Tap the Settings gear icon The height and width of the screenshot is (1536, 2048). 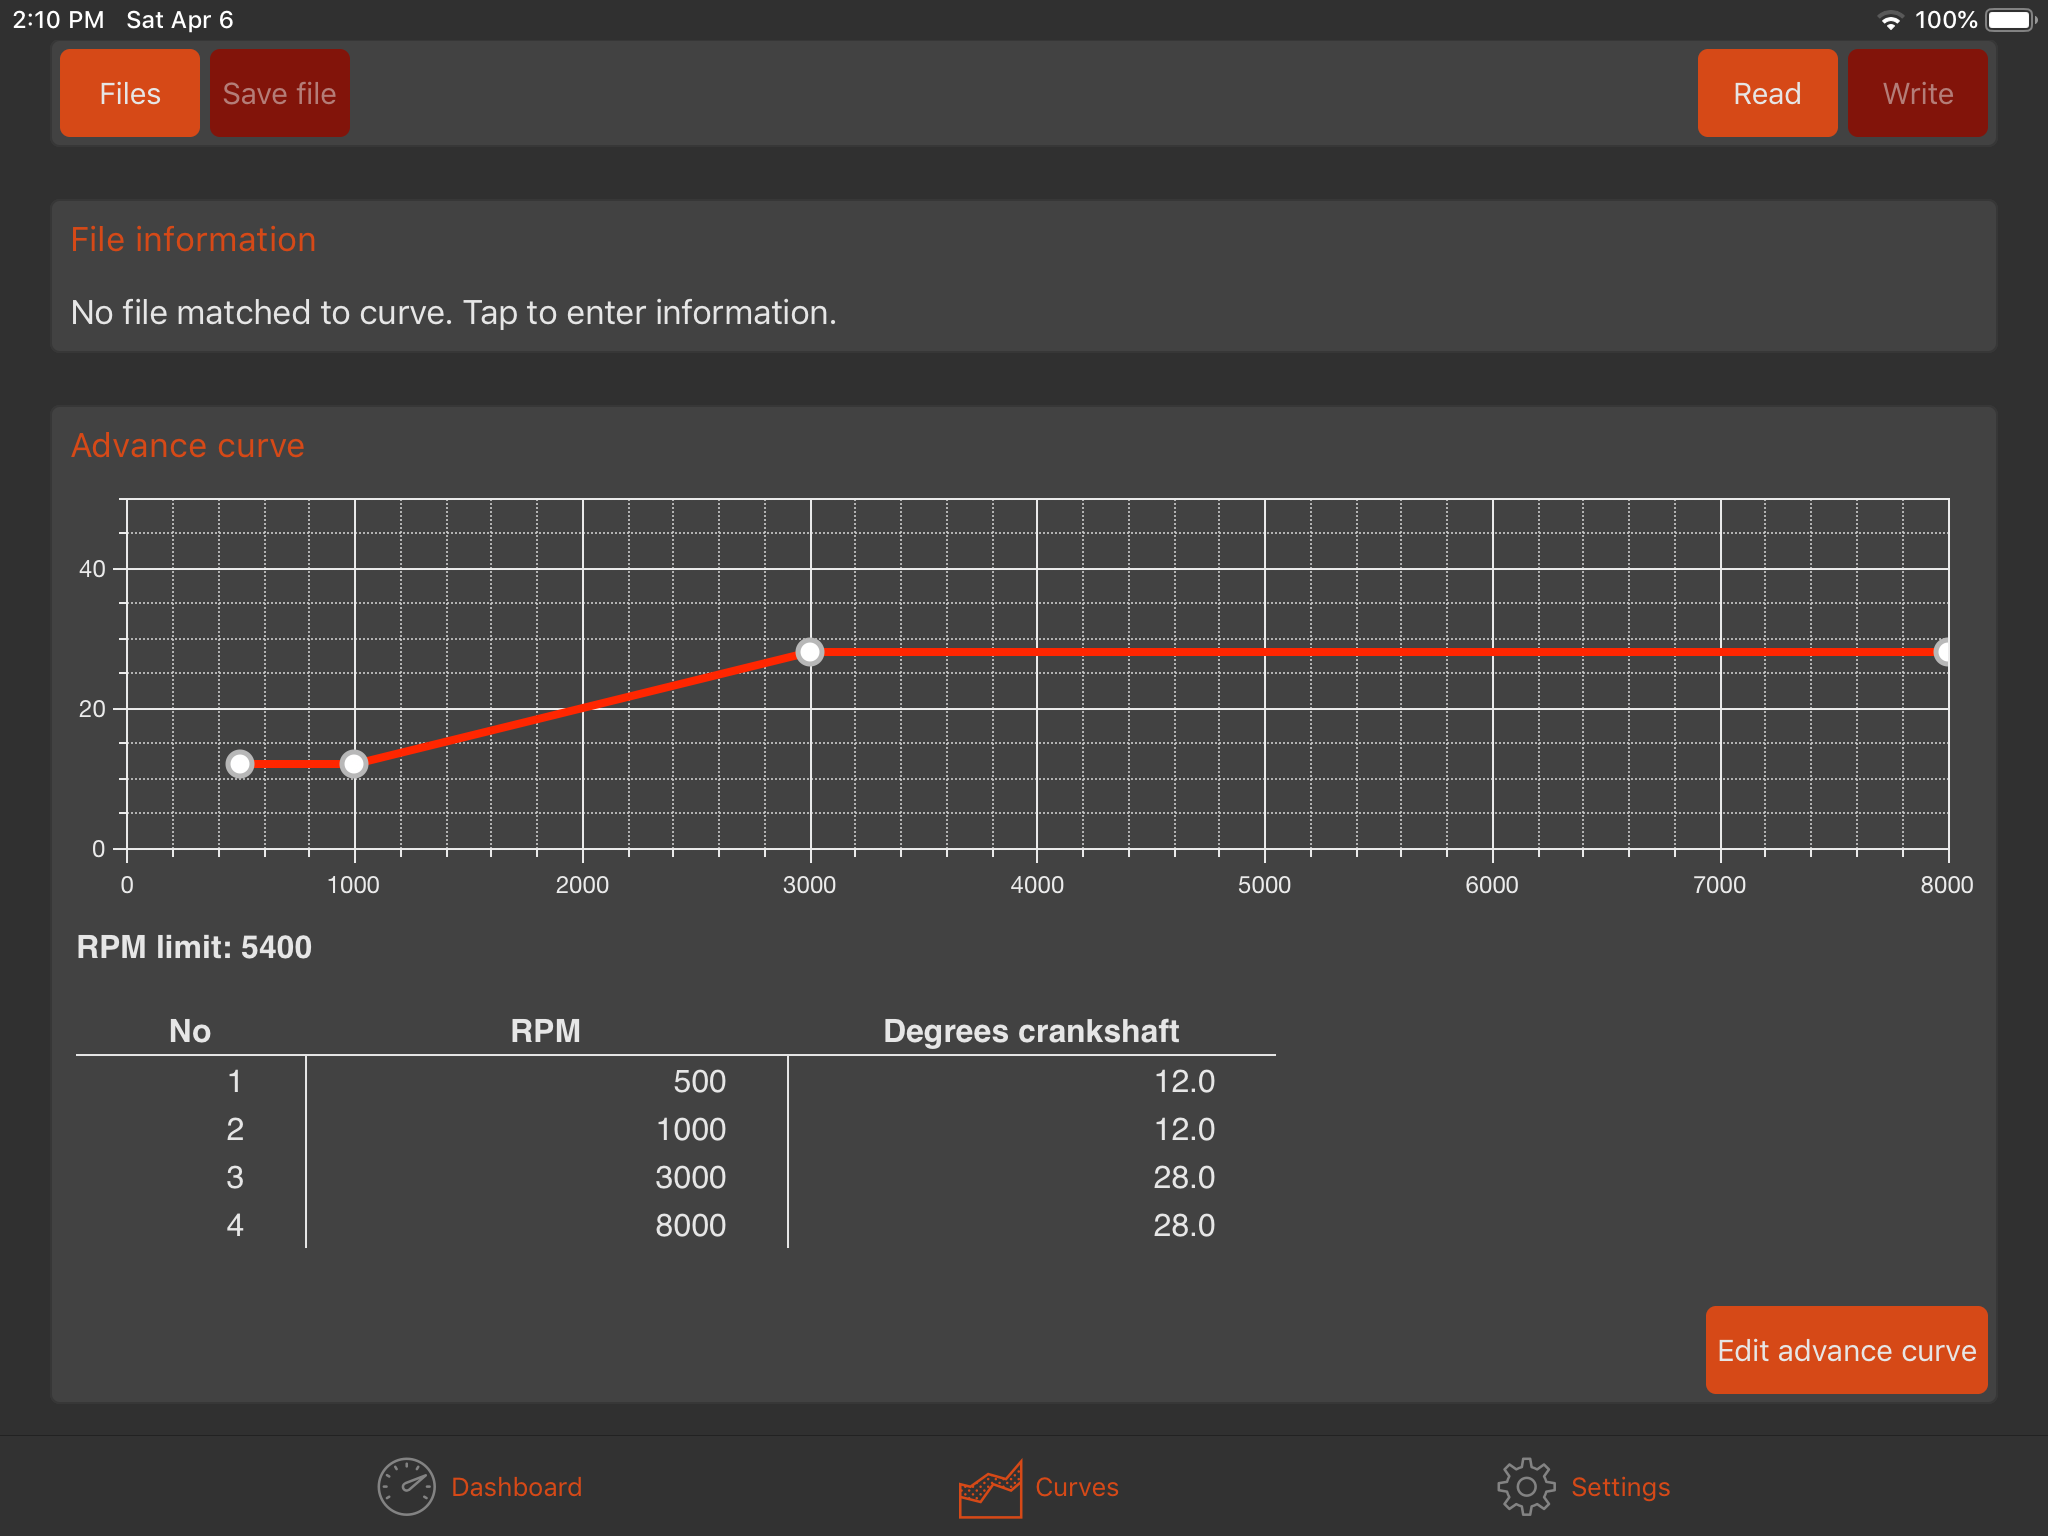[1526, 1486]
